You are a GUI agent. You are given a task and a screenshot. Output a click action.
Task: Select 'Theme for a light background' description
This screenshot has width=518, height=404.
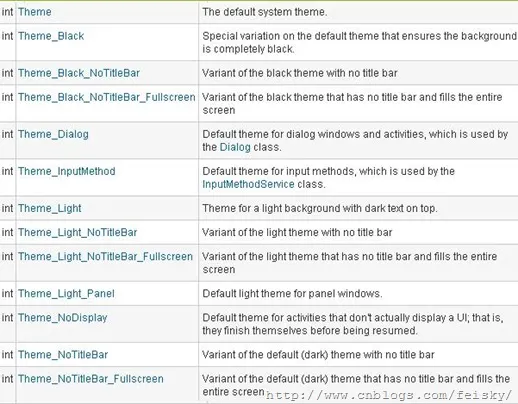point(320,208)
